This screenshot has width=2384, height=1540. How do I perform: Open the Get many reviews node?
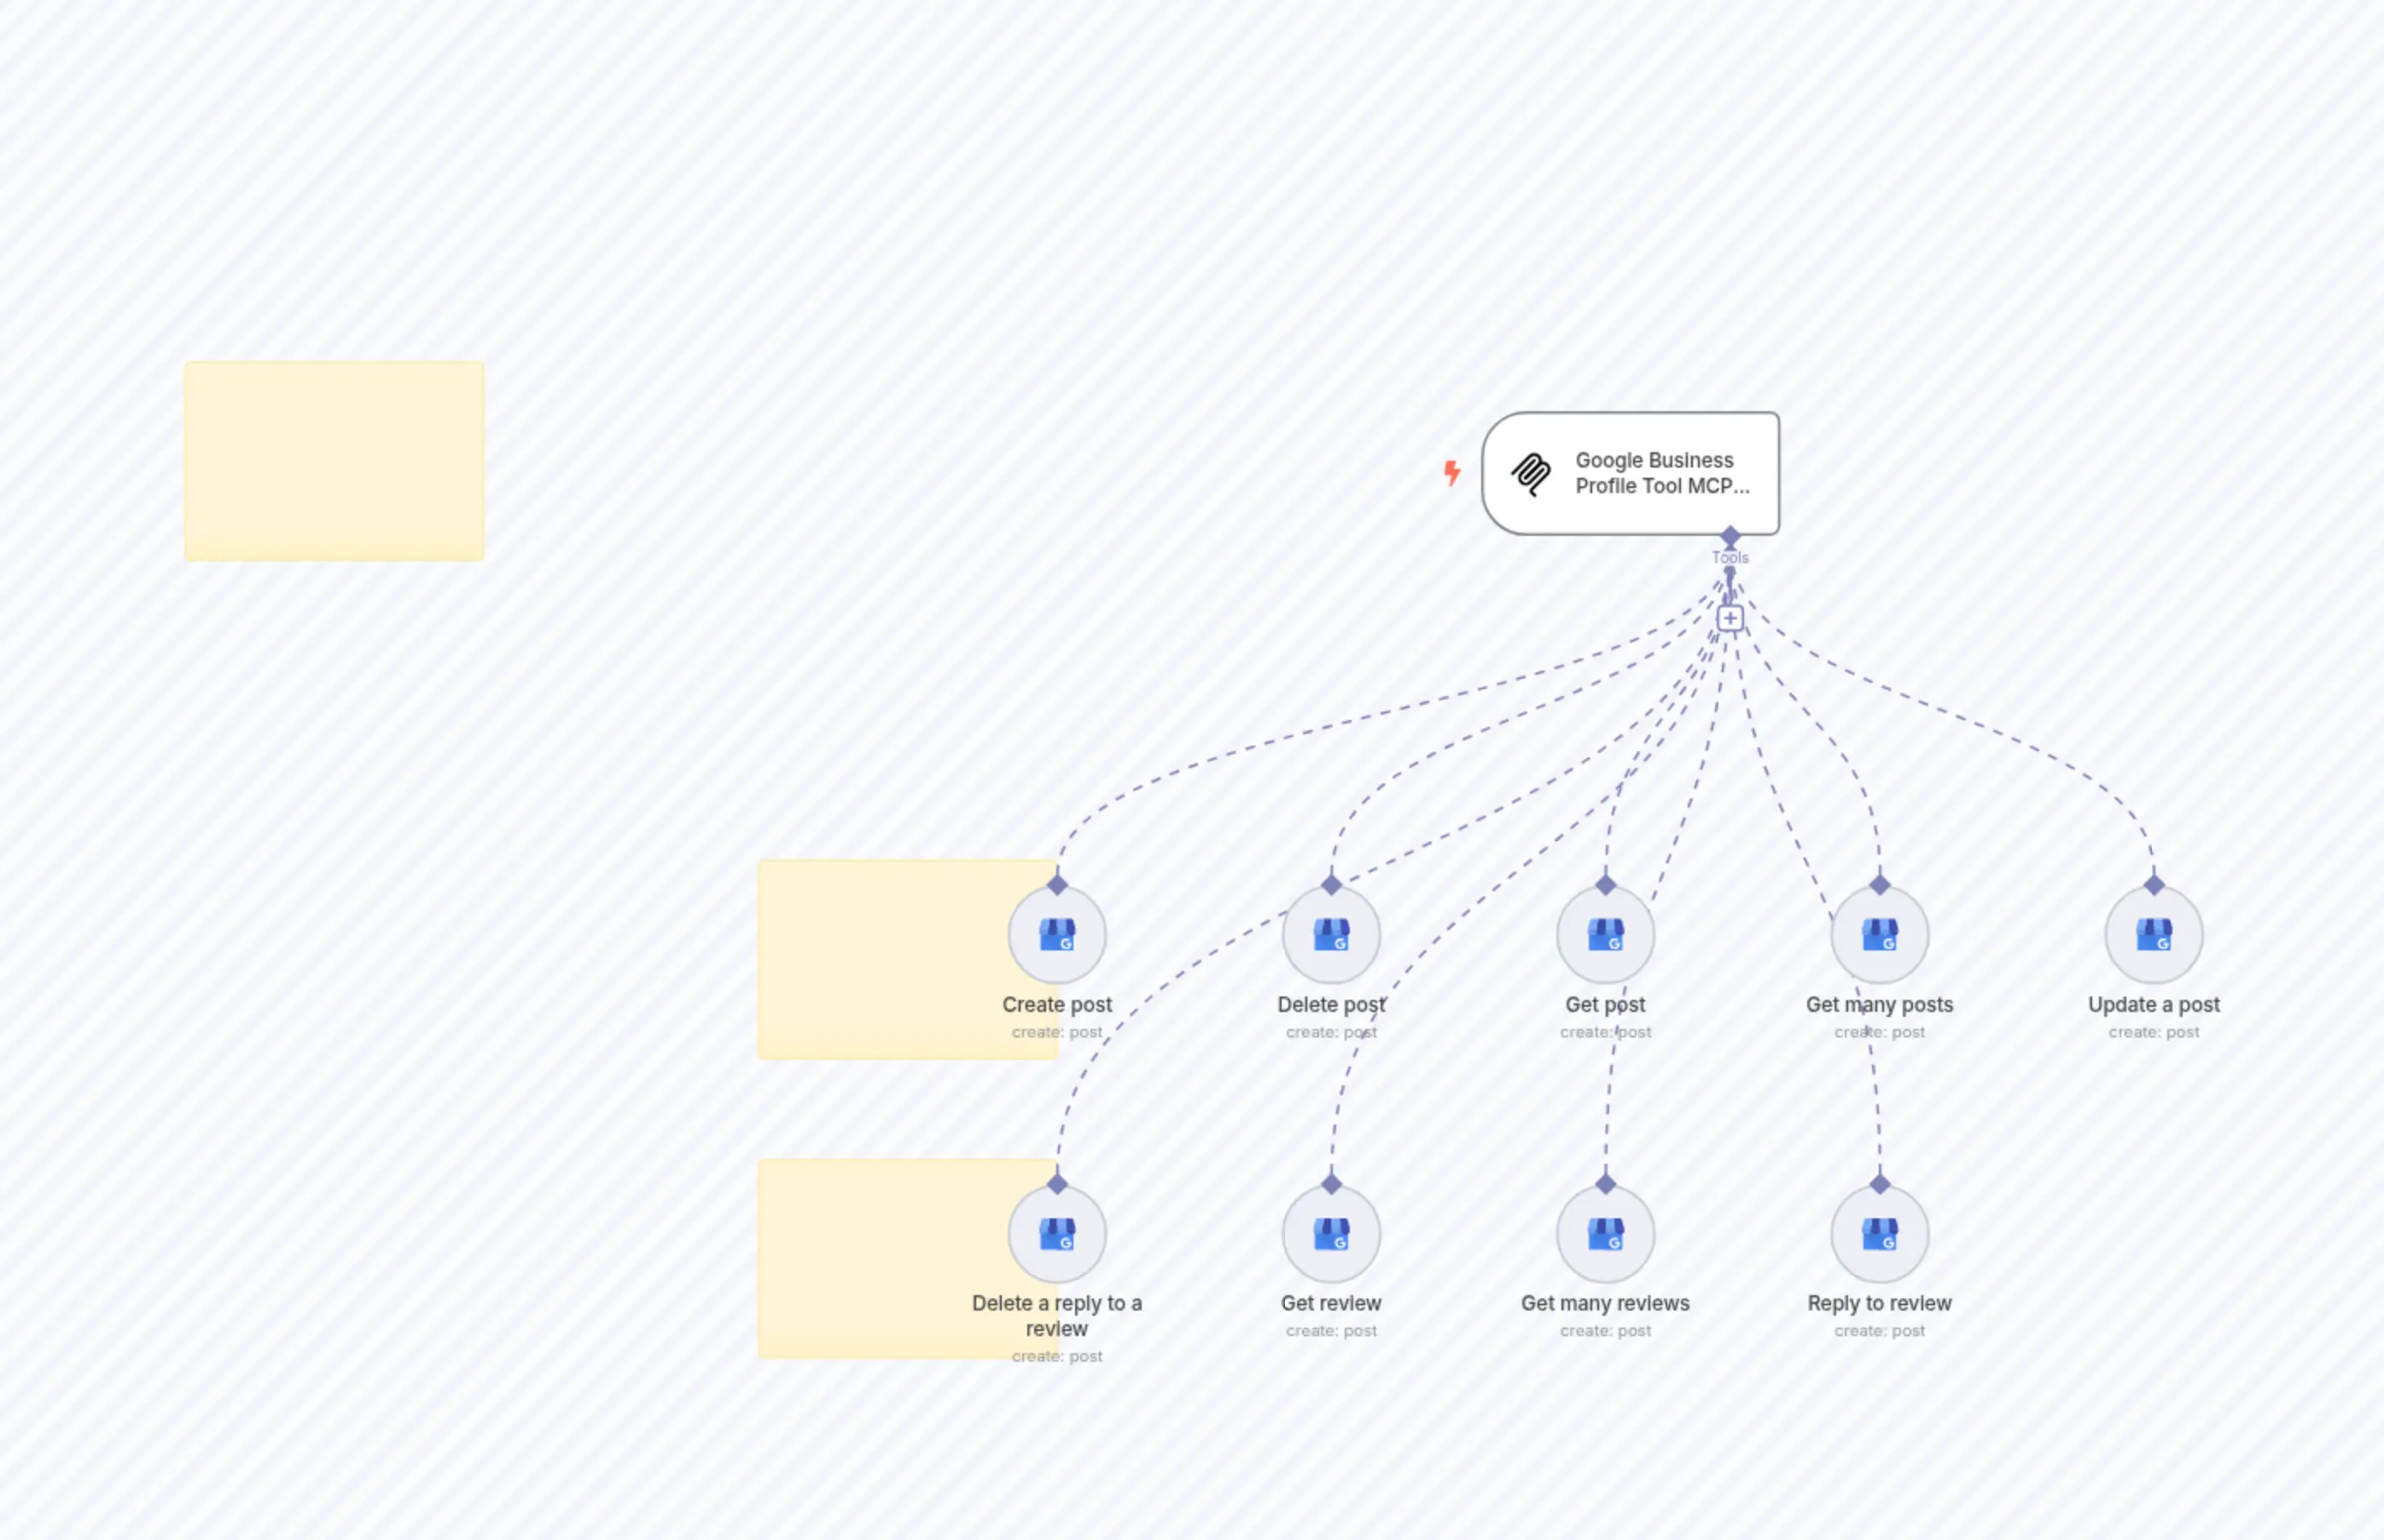(x=1605, y=1233)
